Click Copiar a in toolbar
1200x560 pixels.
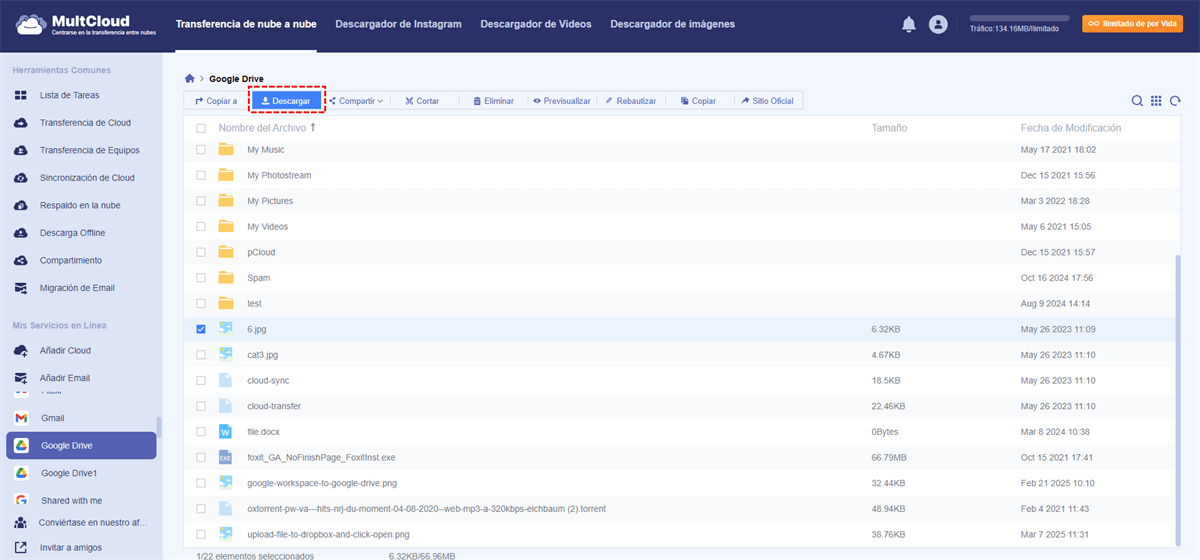pyautogui.click(x=216, y=101)
